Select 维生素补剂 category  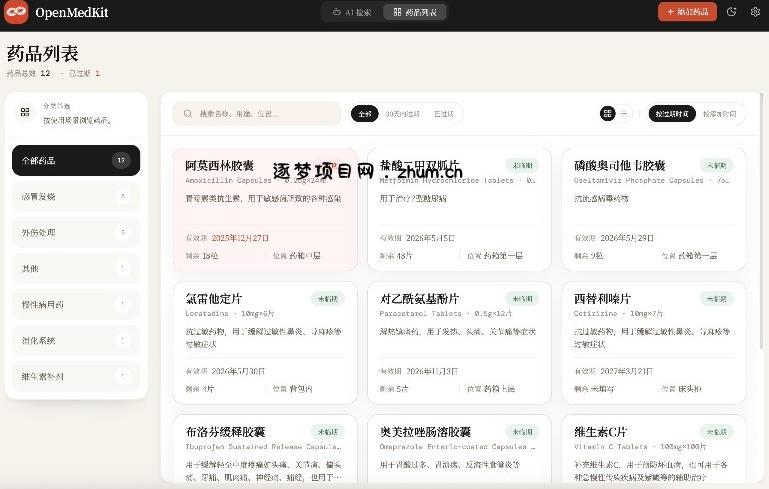[x=76, y=377]
